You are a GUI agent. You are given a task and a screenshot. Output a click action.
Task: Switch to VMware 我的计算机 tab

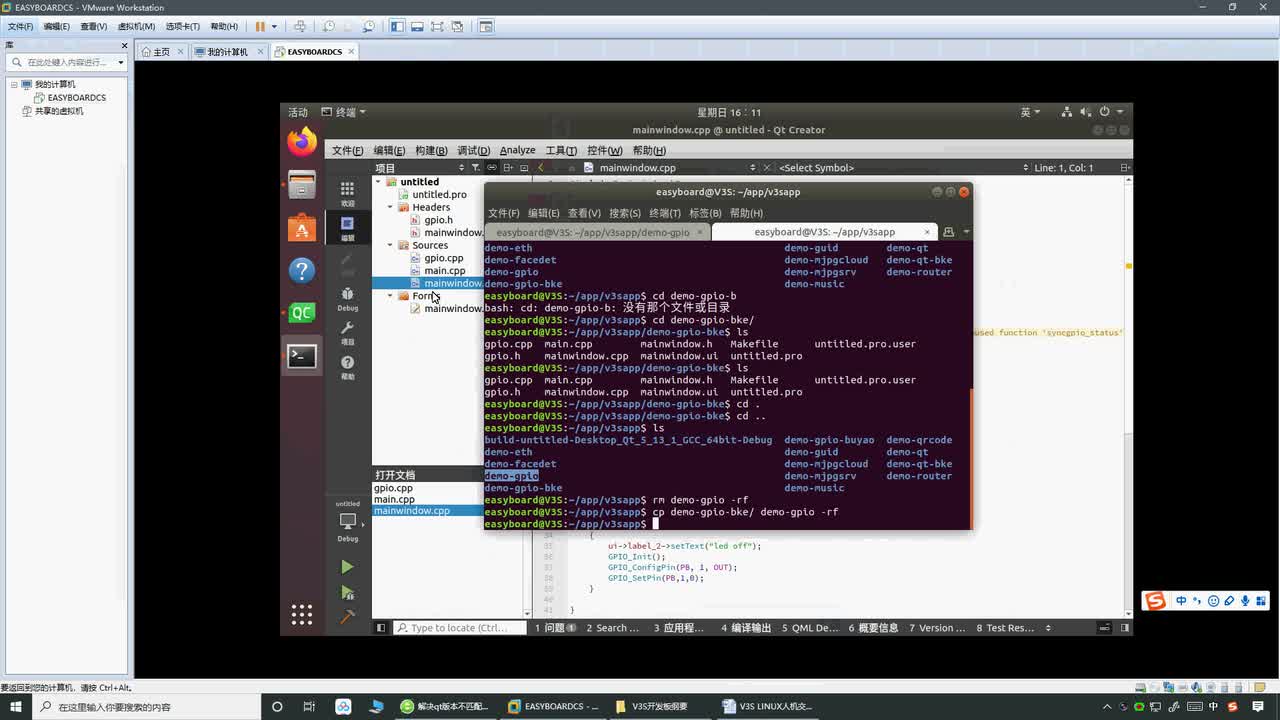point(228,52)
